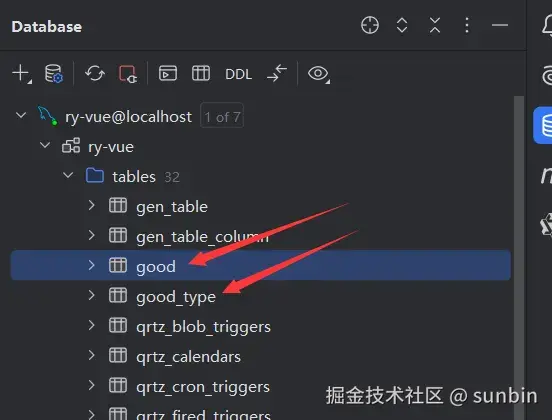Refresh the database with the sync icon
This screenshot has width=552, height=420.
95,74
